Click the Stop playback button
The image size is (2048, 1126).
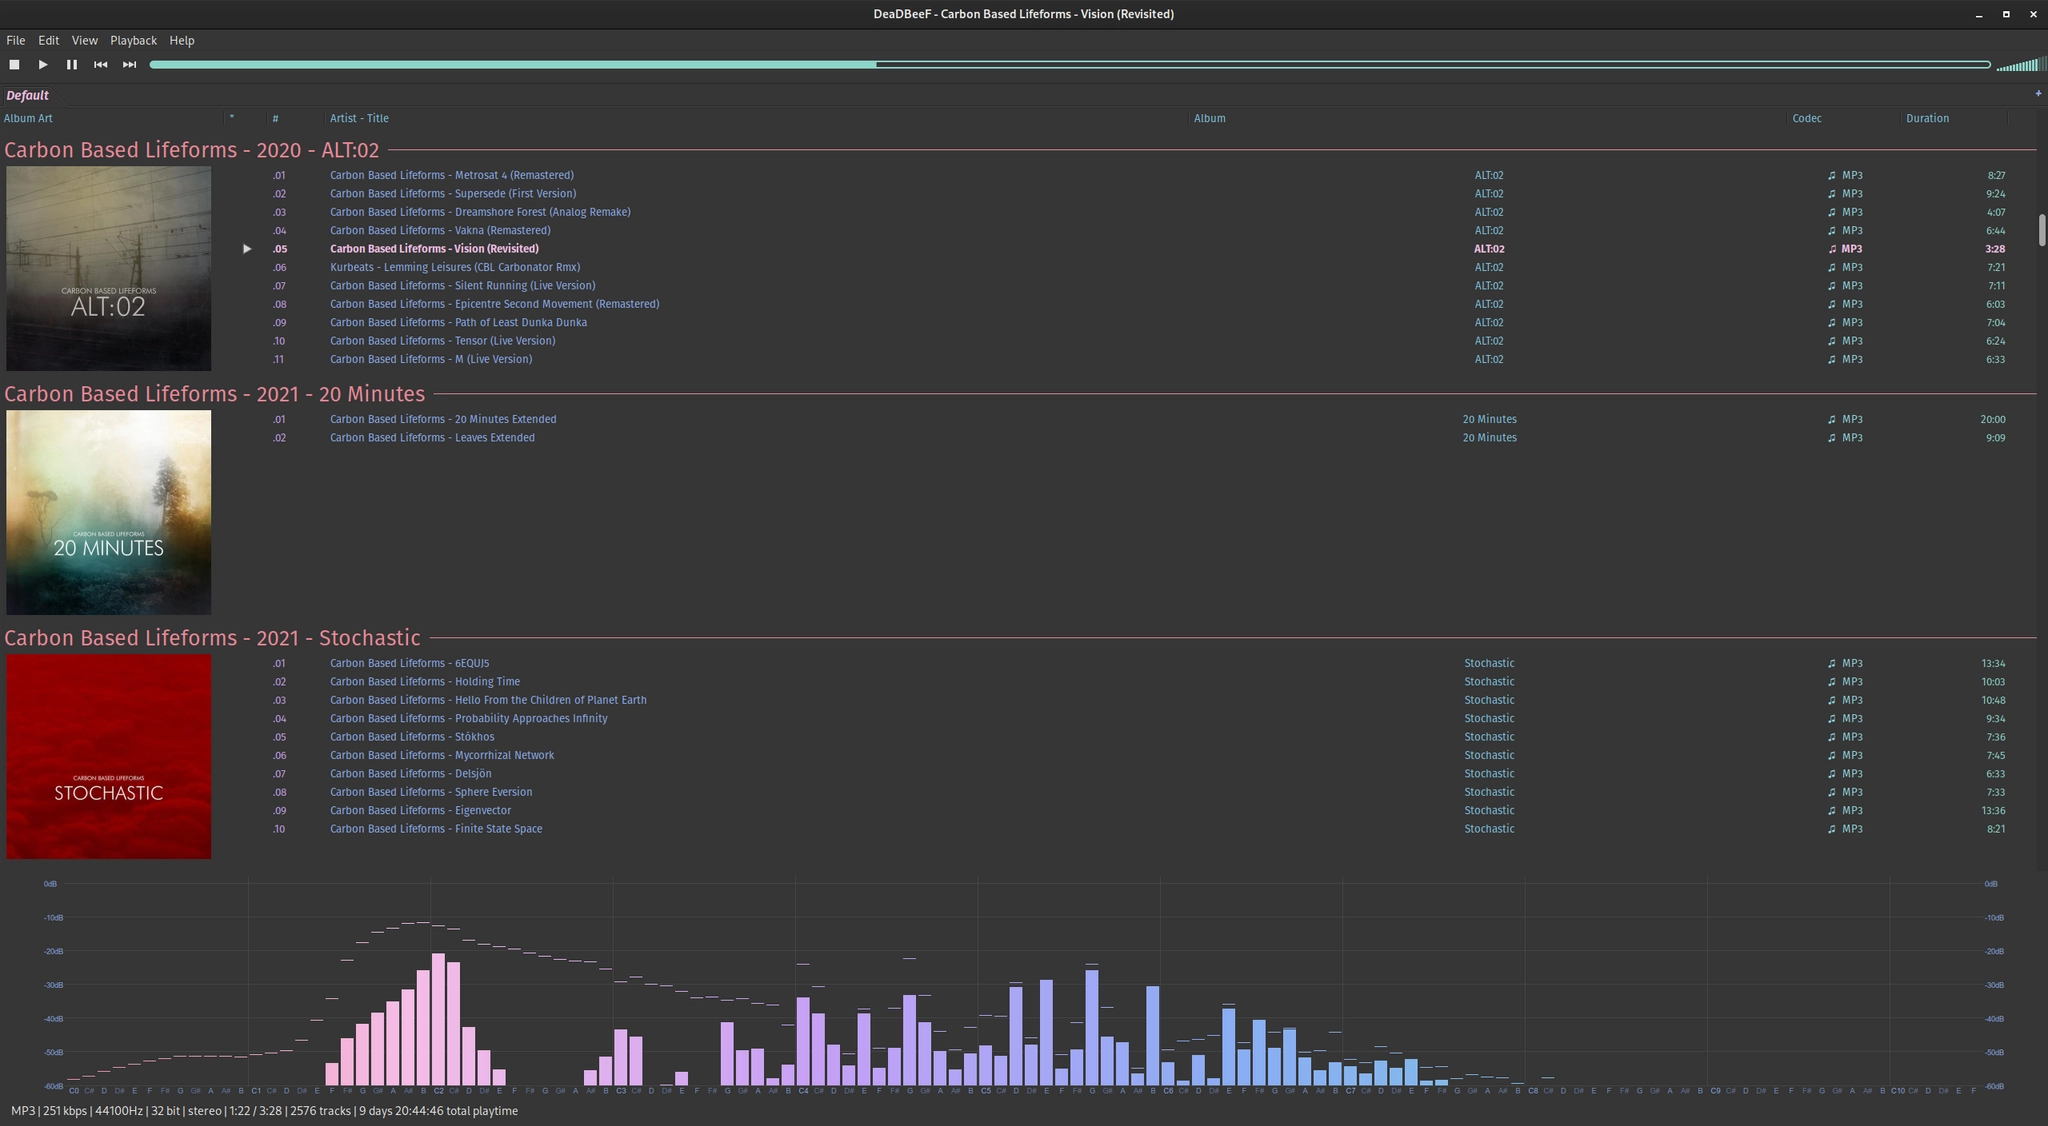[x=14, y=64]
